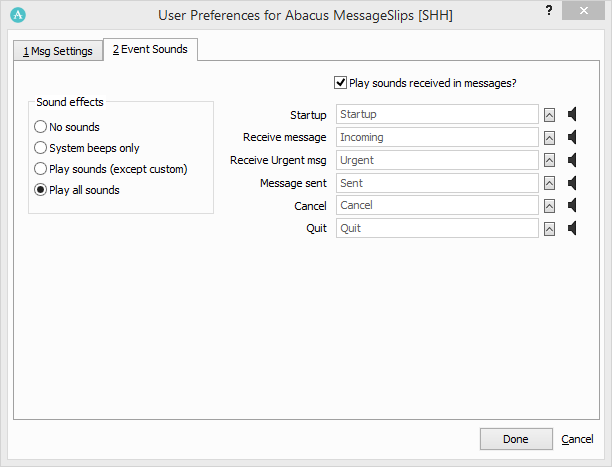This screenshot has width=612, height=467.
Task: Click the Startup sound field
Action: pyautogui.click(x=437, y=114)
